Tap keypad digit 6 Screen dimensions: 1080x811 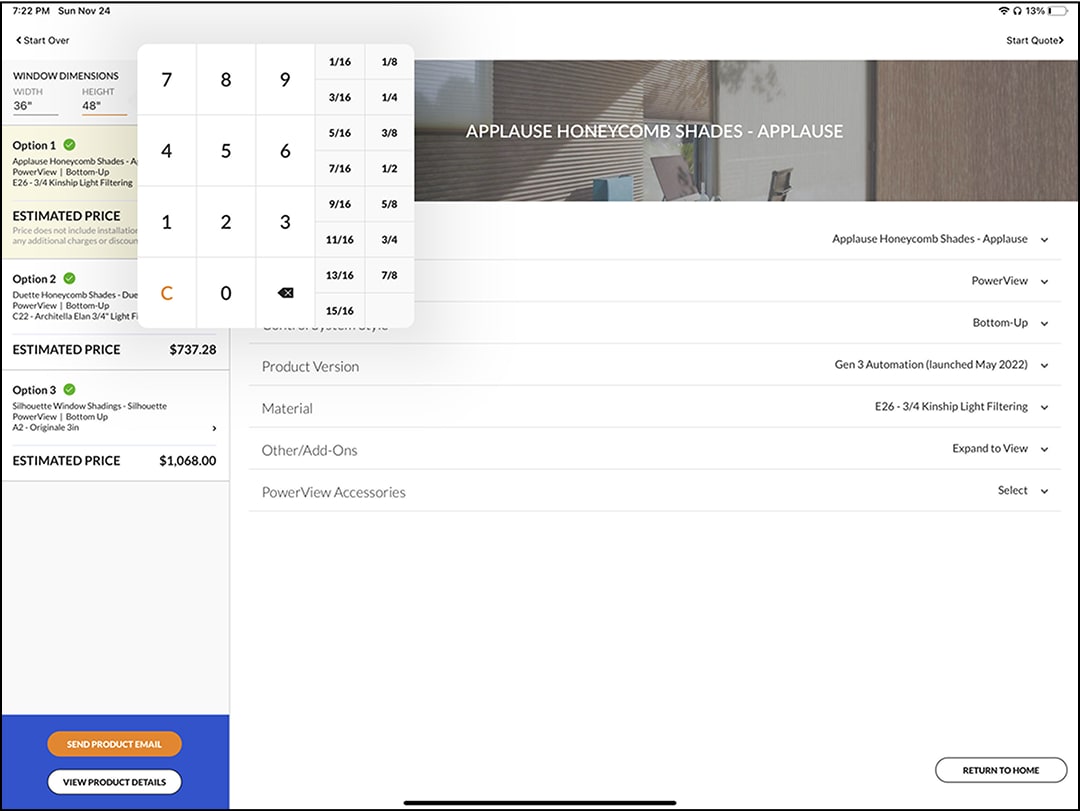285,151
